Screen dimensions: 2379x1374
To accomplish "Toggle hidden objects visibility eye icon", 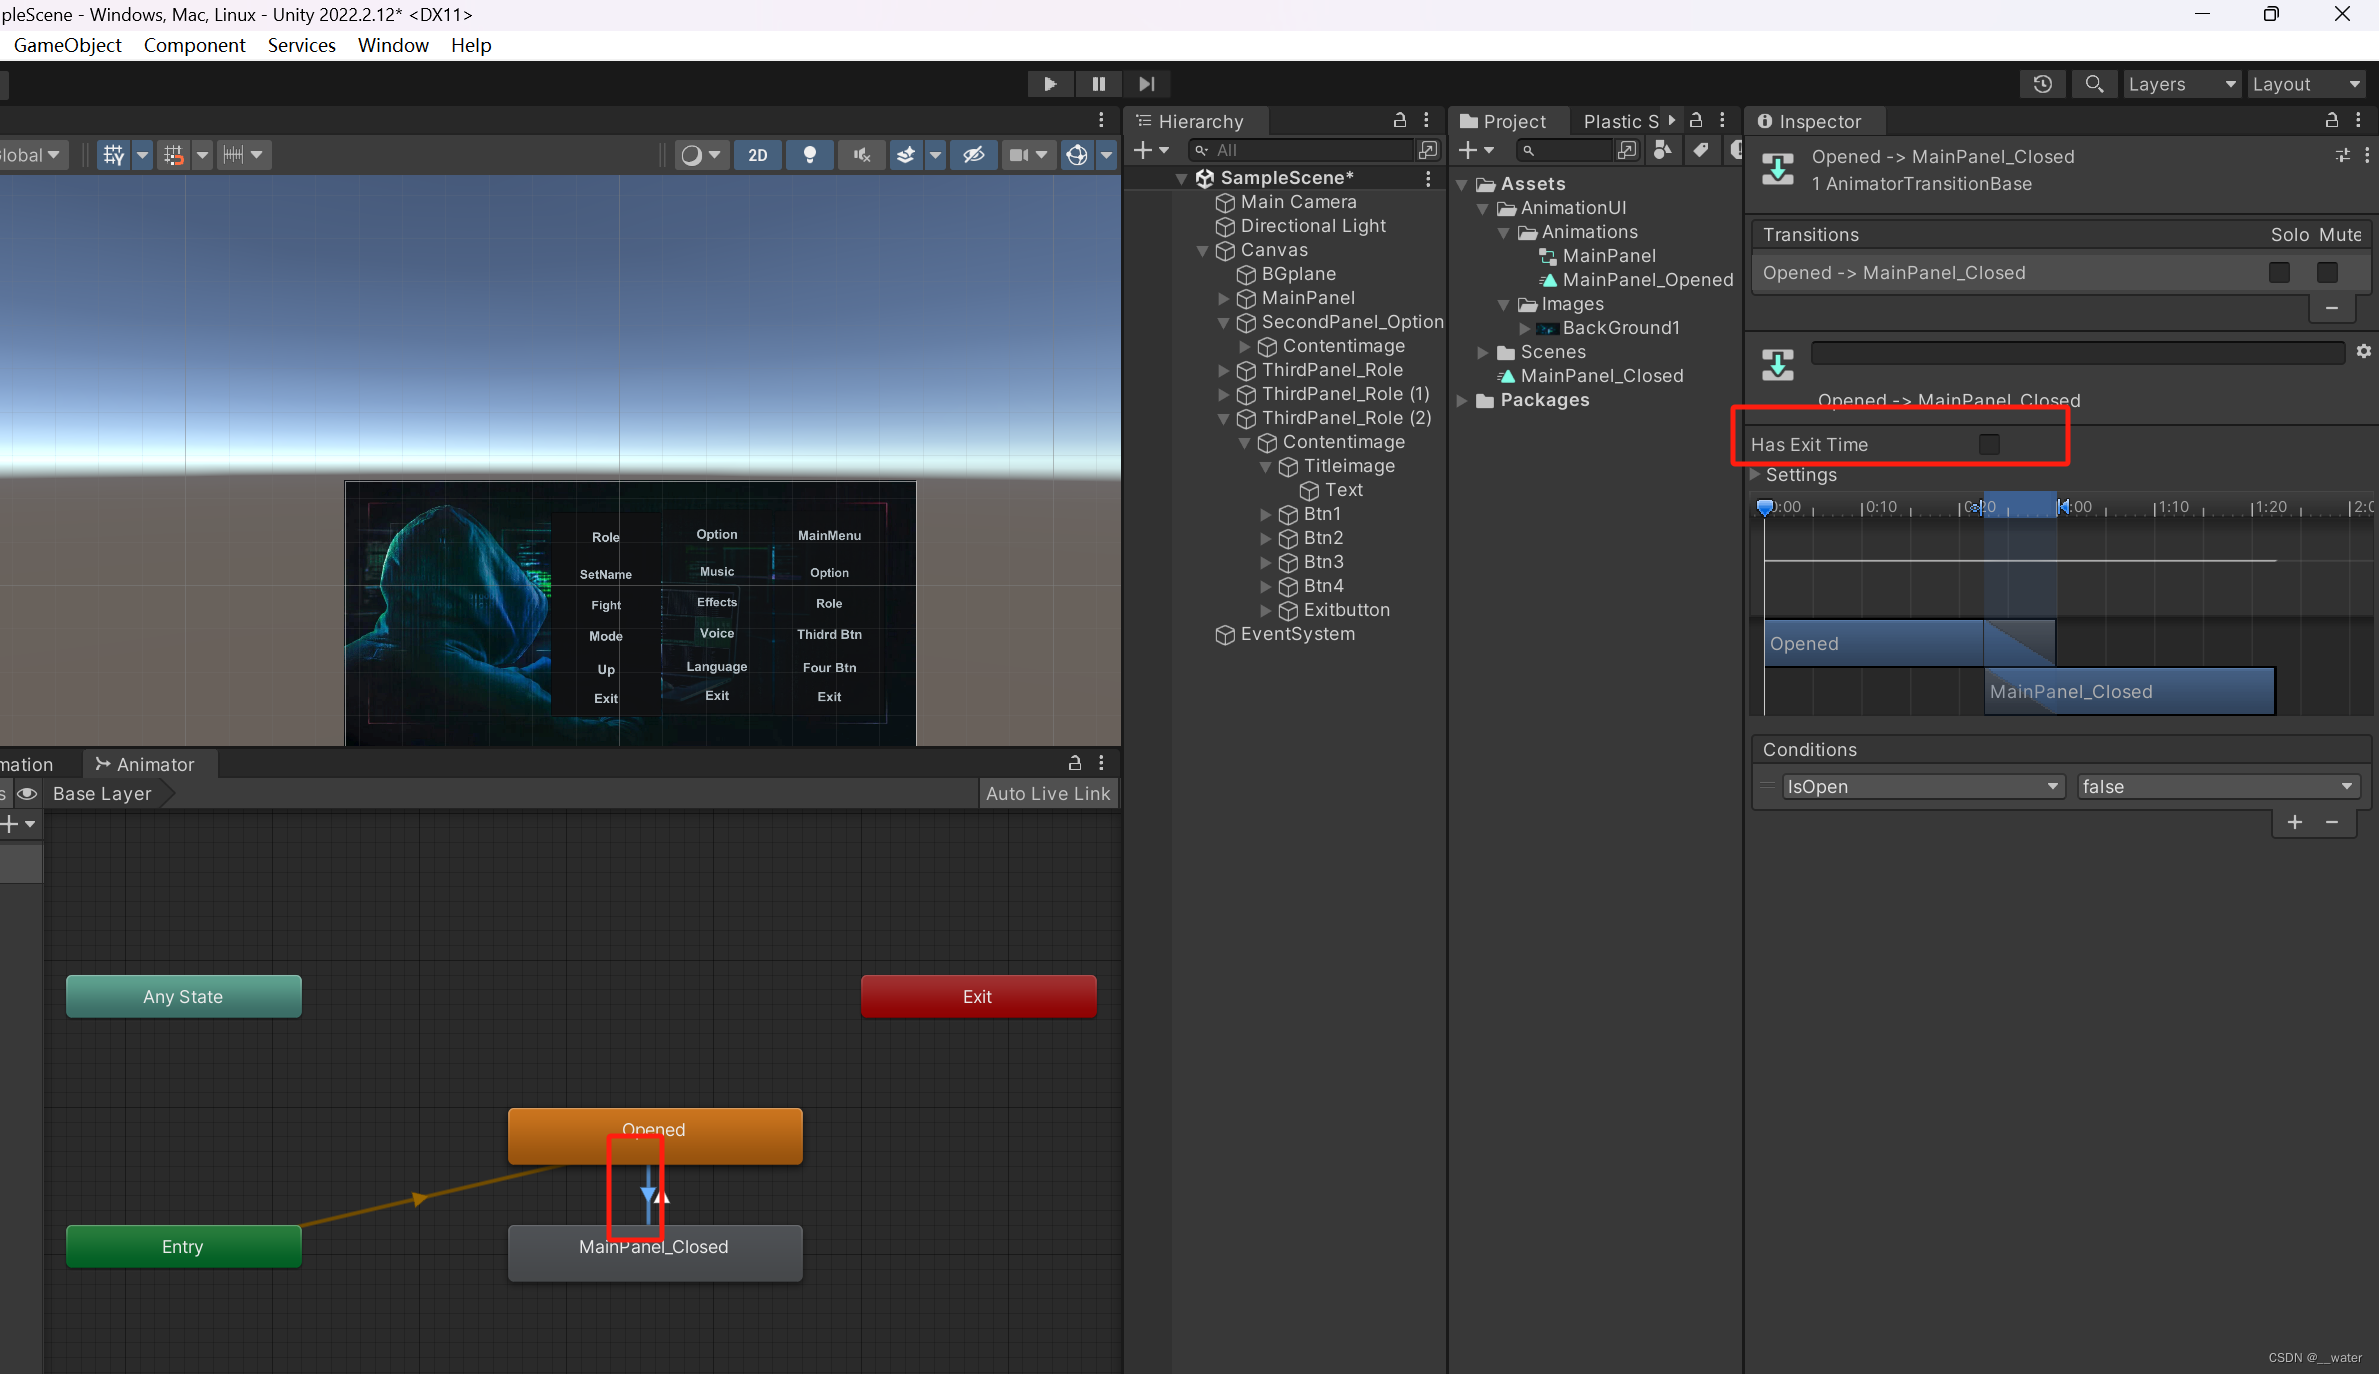I will click(x=973, y=155).
